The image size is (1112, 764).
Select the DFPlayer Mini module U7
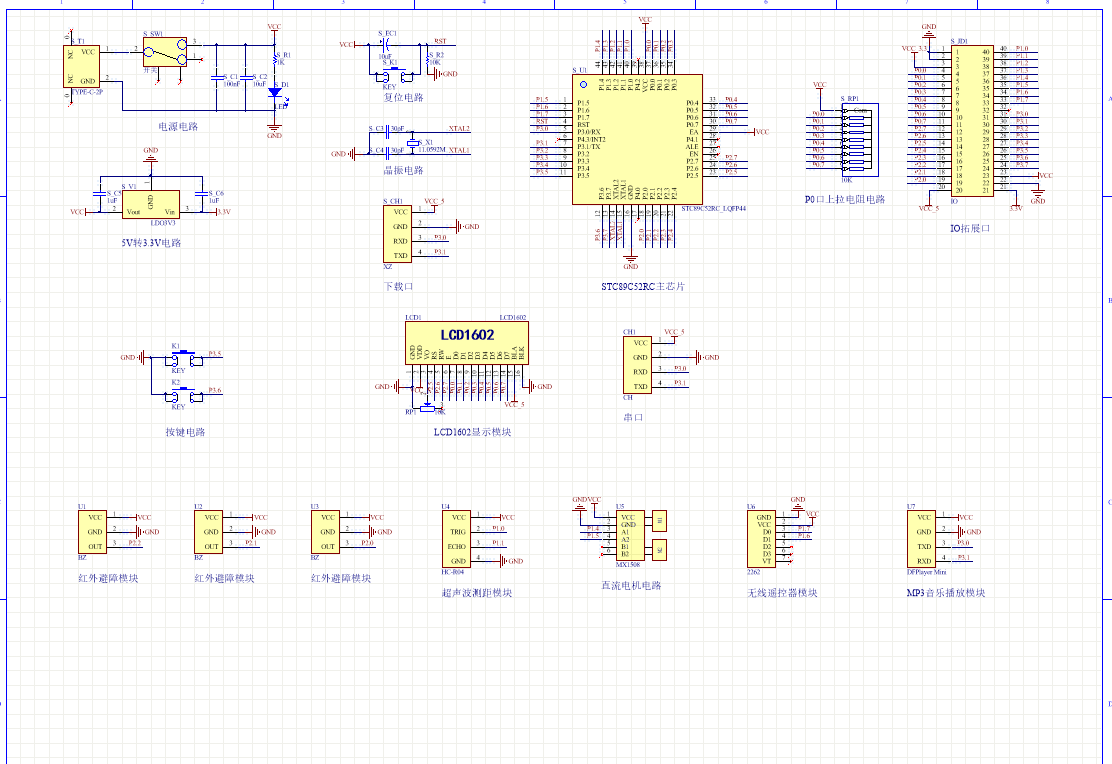tap(924, 539)
